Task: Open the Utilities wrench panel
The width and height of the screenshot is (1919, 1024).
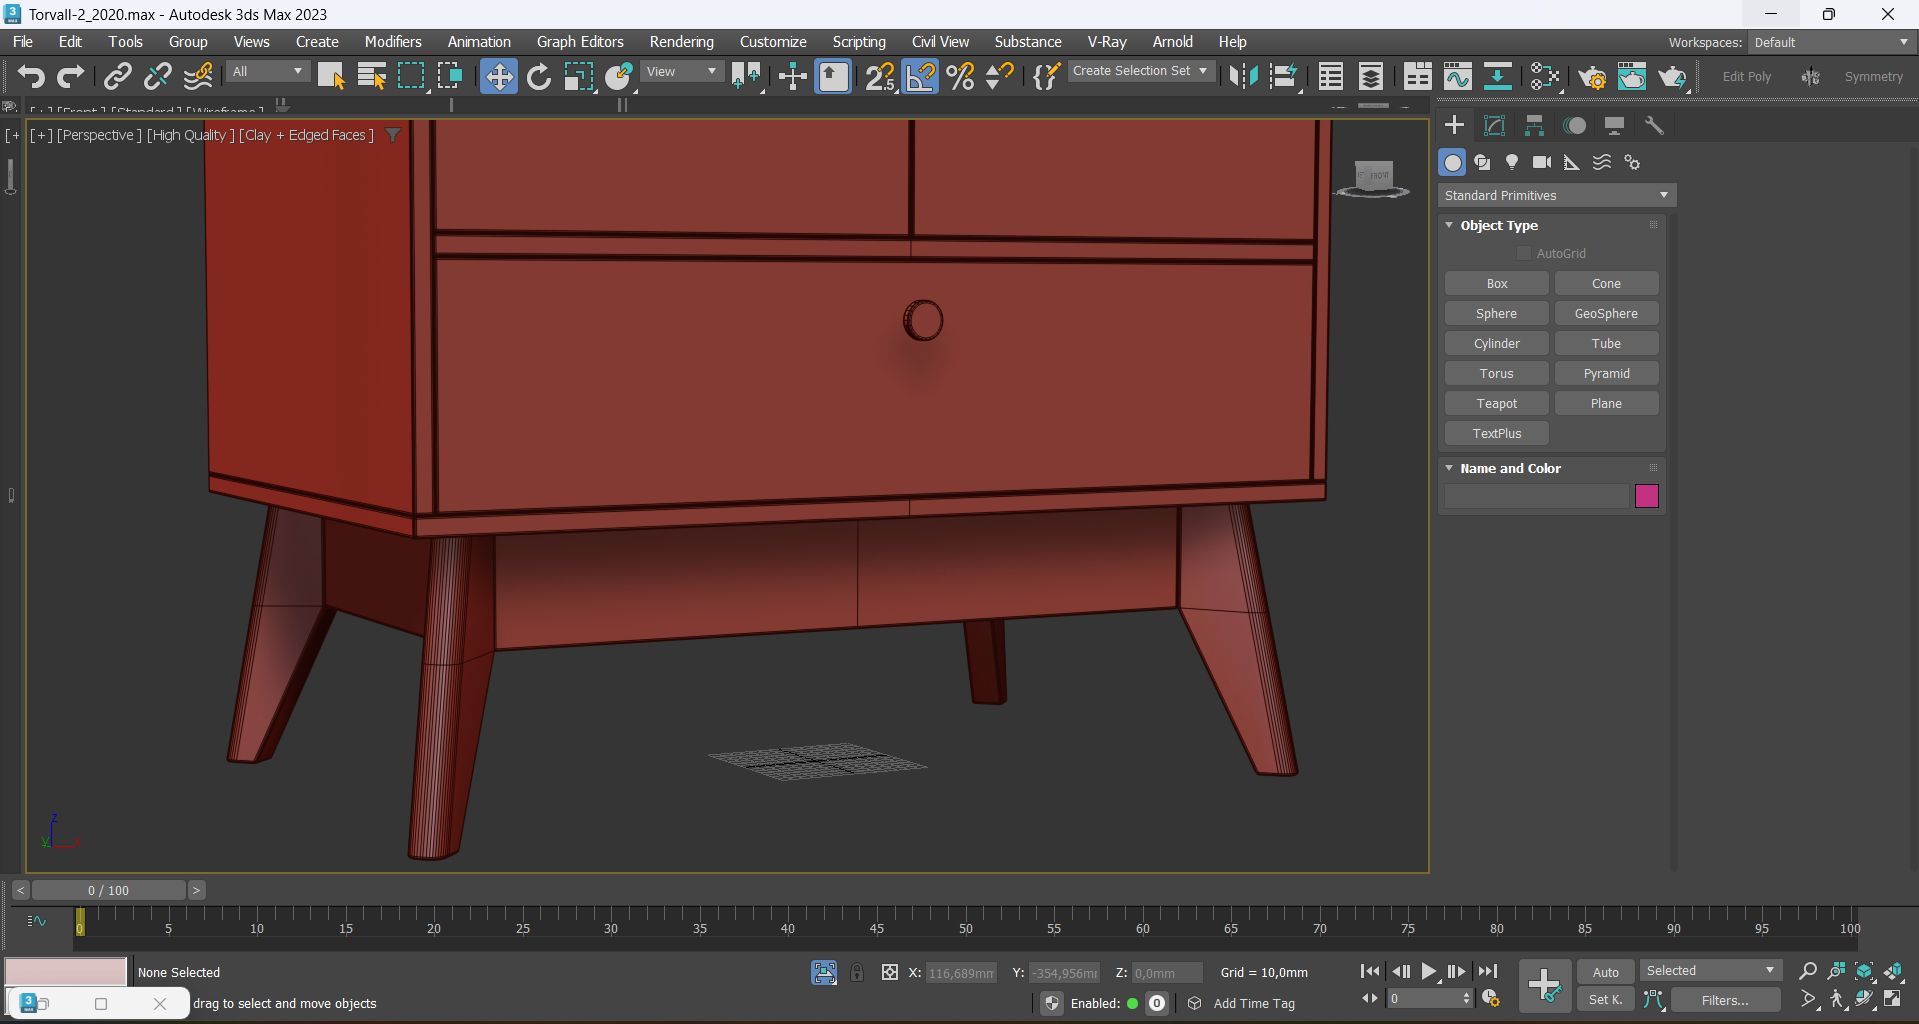Action: coord(1654,125)
